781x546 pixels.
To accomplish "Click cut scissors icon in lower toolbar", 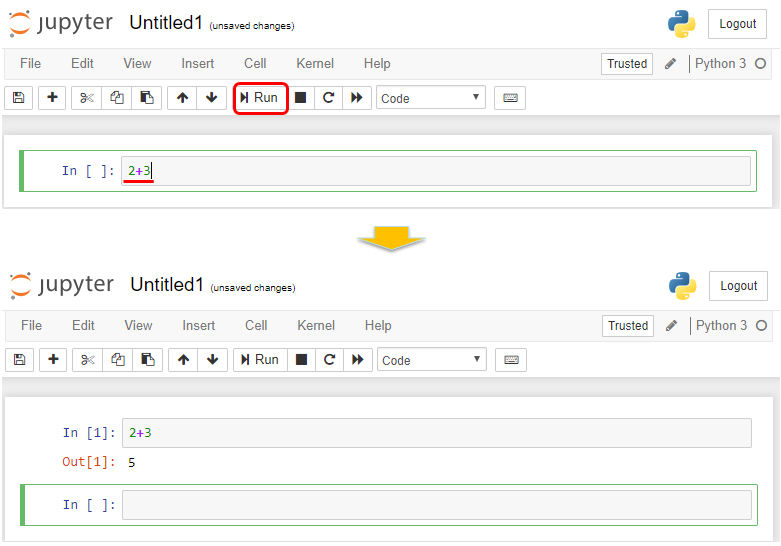I will 88,360.
